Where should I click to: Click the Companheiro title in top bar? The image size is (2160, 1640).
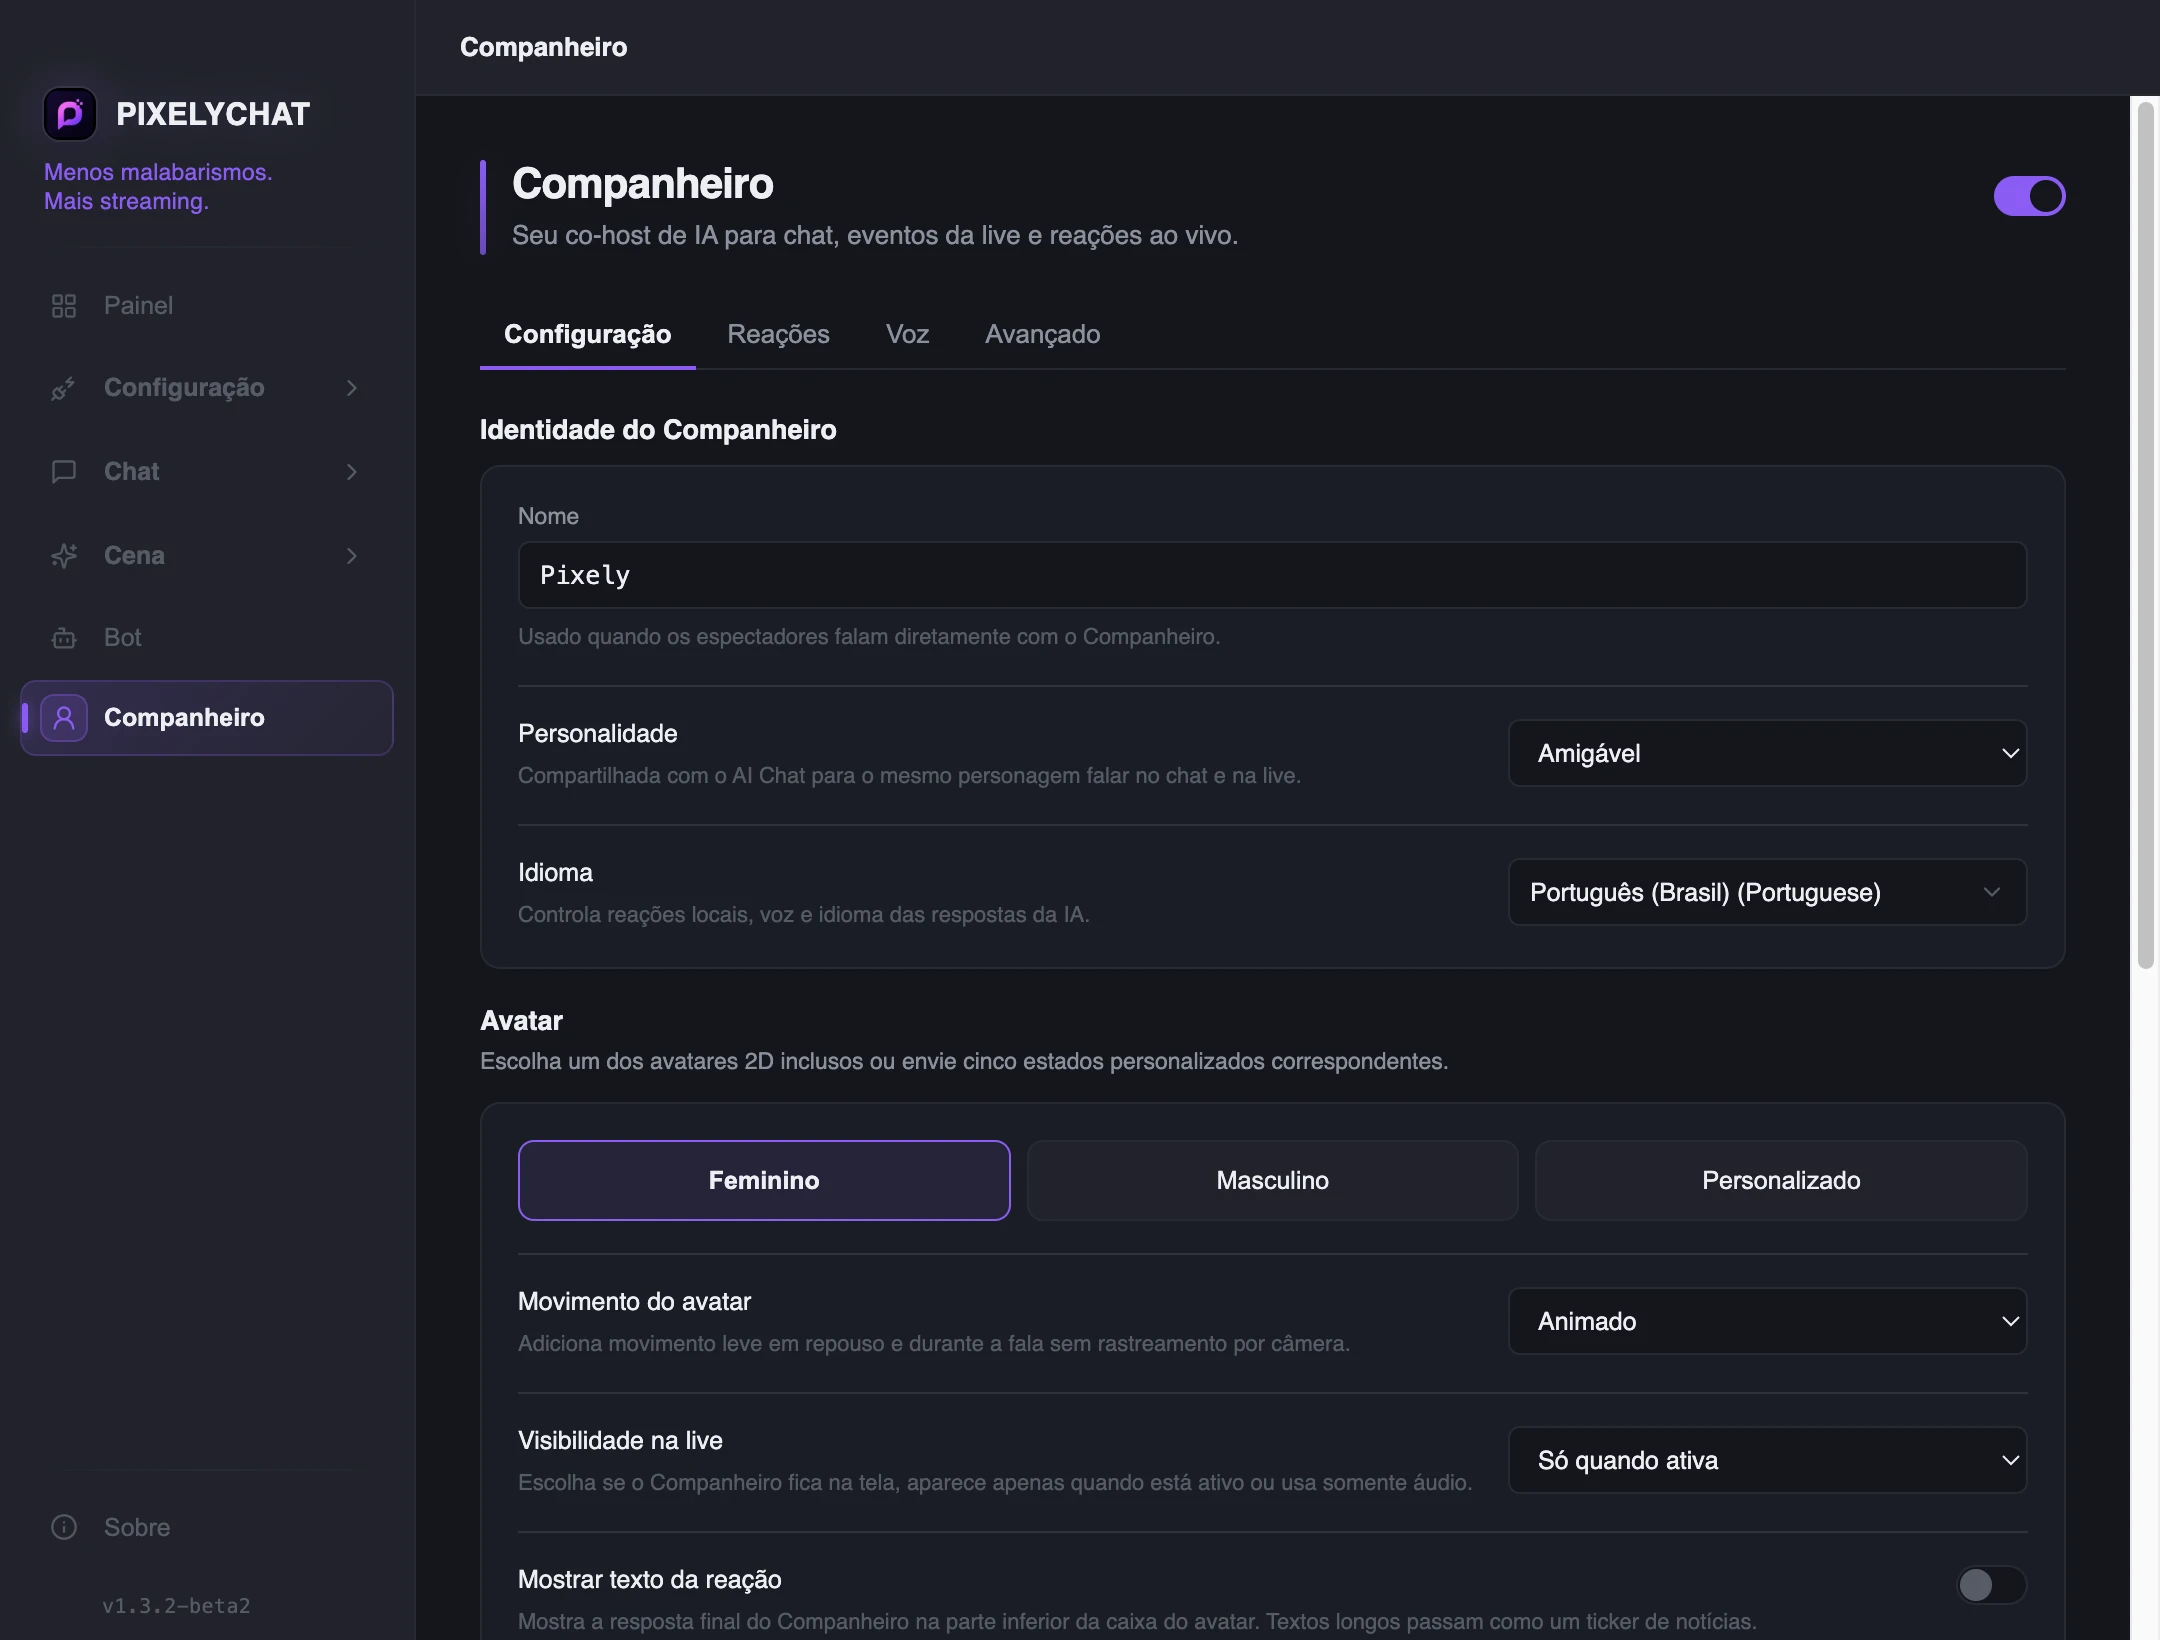[x=543, y=47]
